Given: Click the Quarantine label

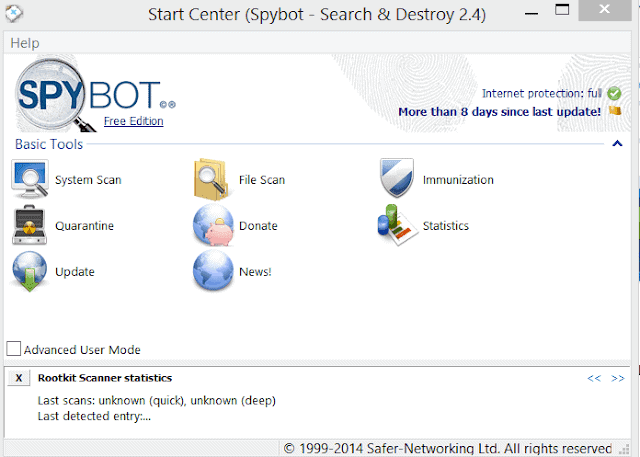Looking at the screenshot, I should tap(84, 226).
